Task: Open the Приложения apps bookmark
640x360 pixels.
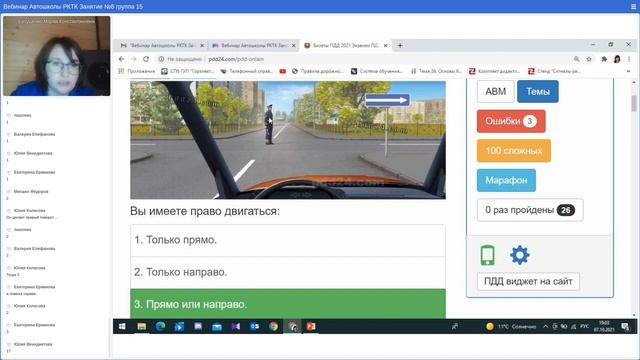Action: [137, 71]
